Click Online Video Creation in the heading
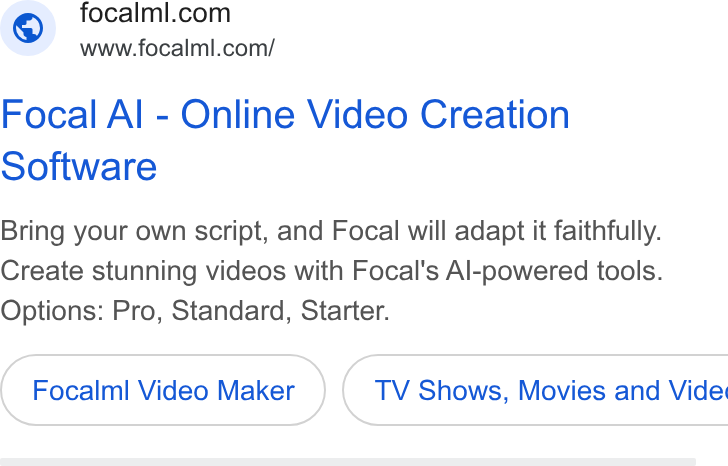The width and height of the screenshot is (728, 466). tap(375, 115)
